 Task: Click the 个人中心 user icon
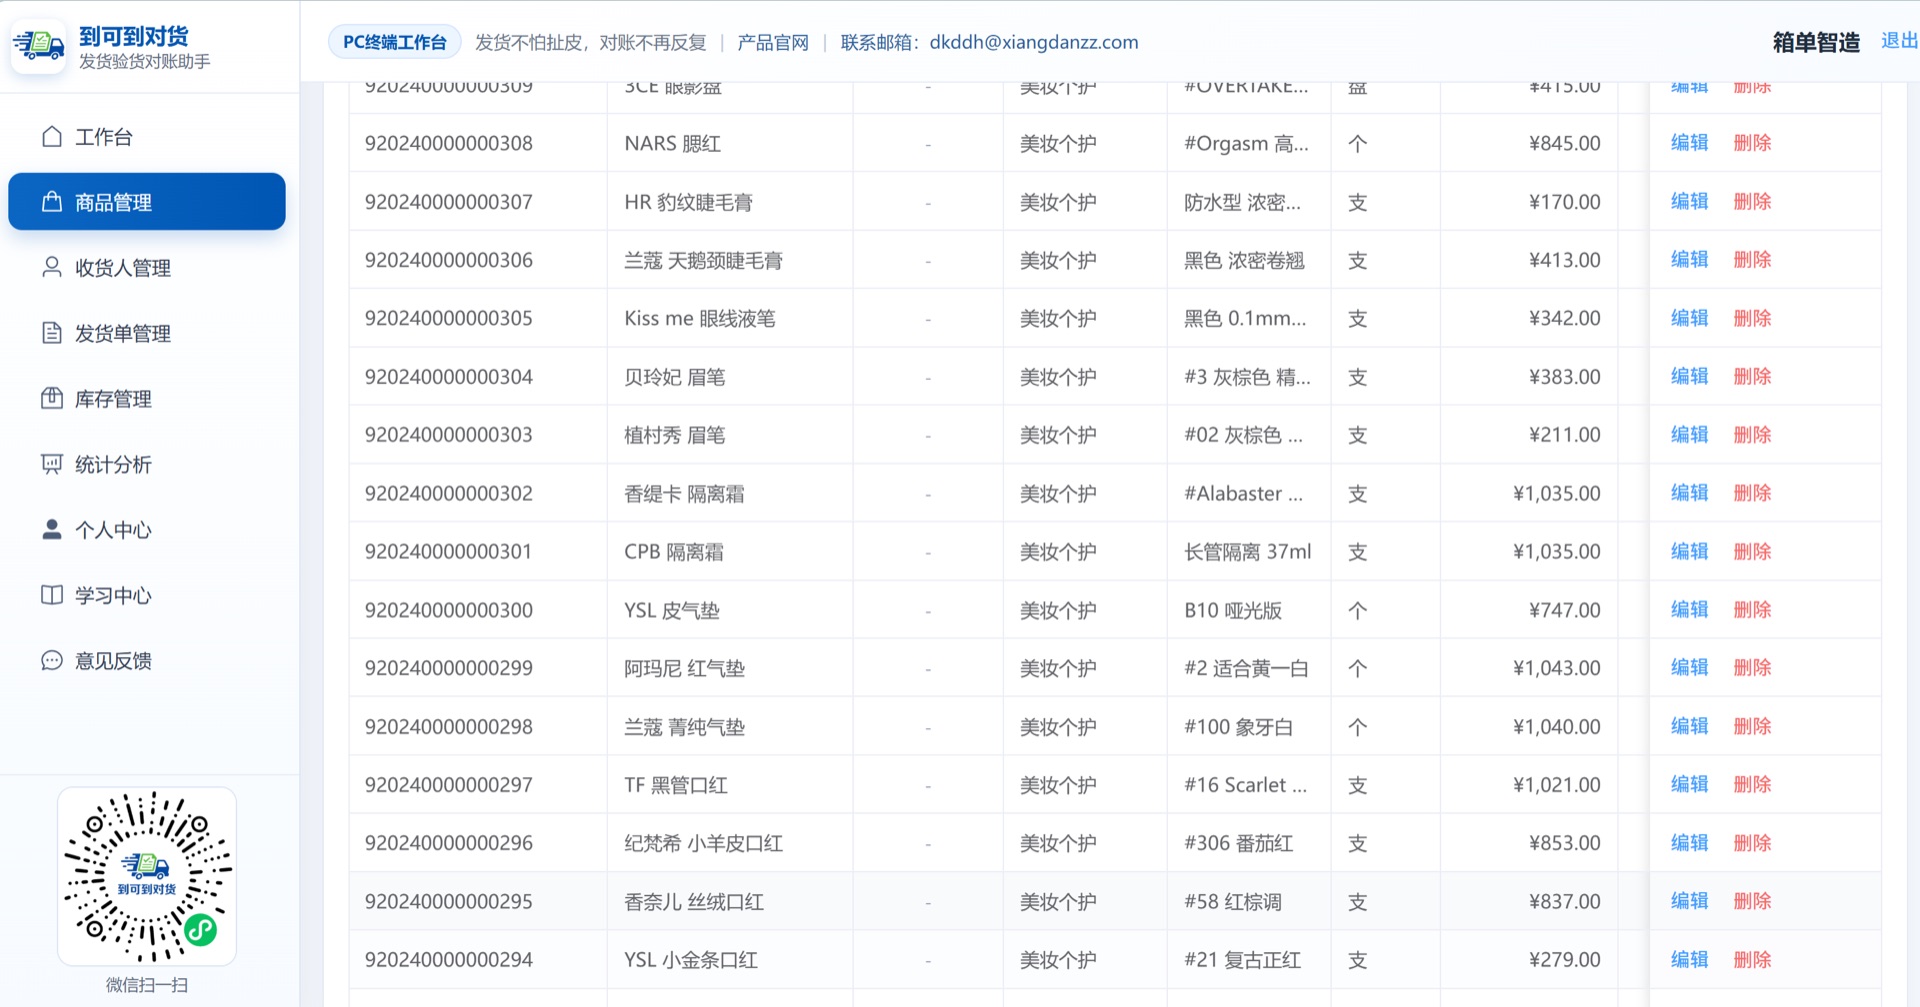pyautogui.click(x=52, y=529)
